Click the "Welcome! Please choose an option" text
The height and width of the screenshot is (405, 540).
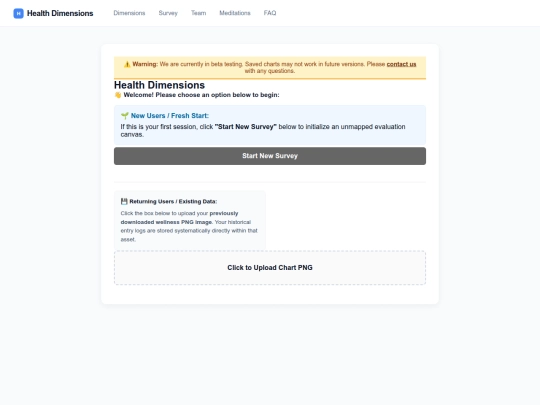(201, 95)
